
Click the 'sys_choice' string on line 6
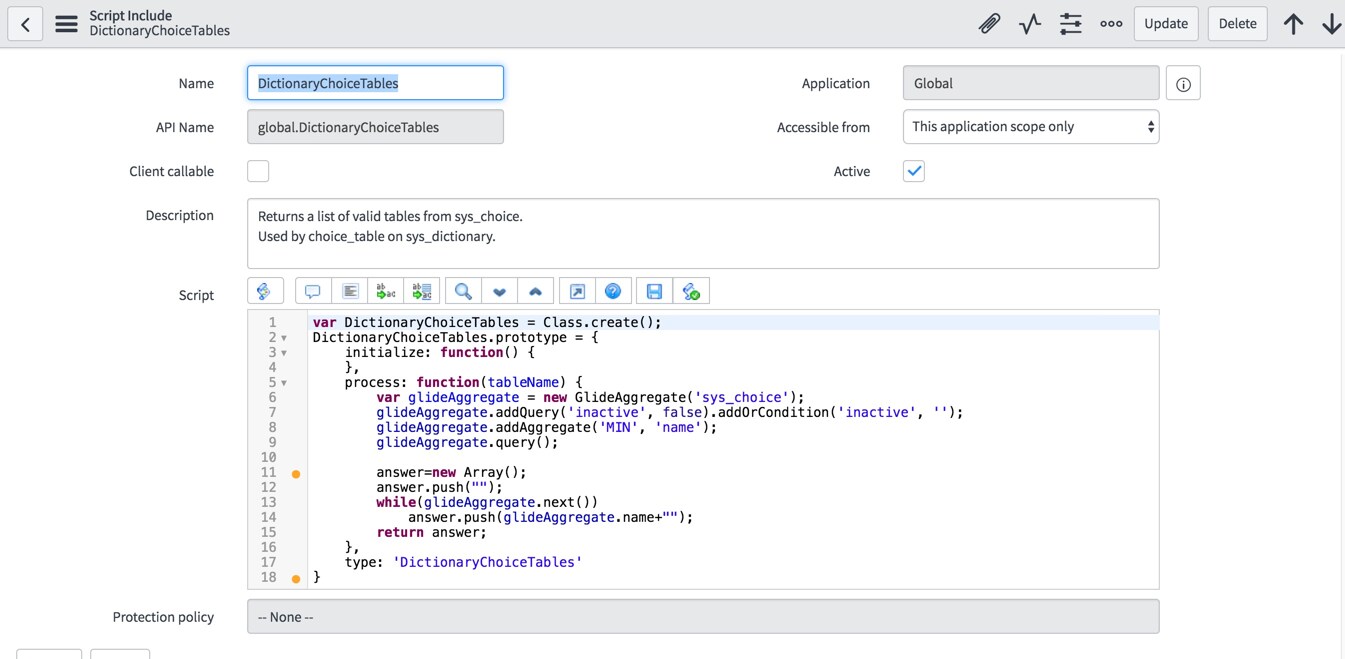tap(740, 397)
